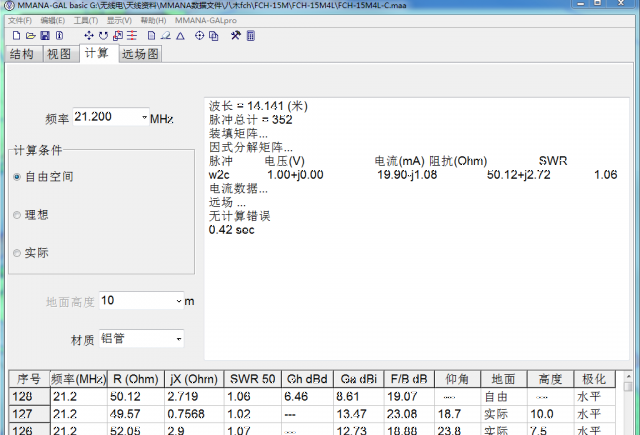The image size is (640, 435).
Task: Click the 高度 height column header
Action: point(551,379)
